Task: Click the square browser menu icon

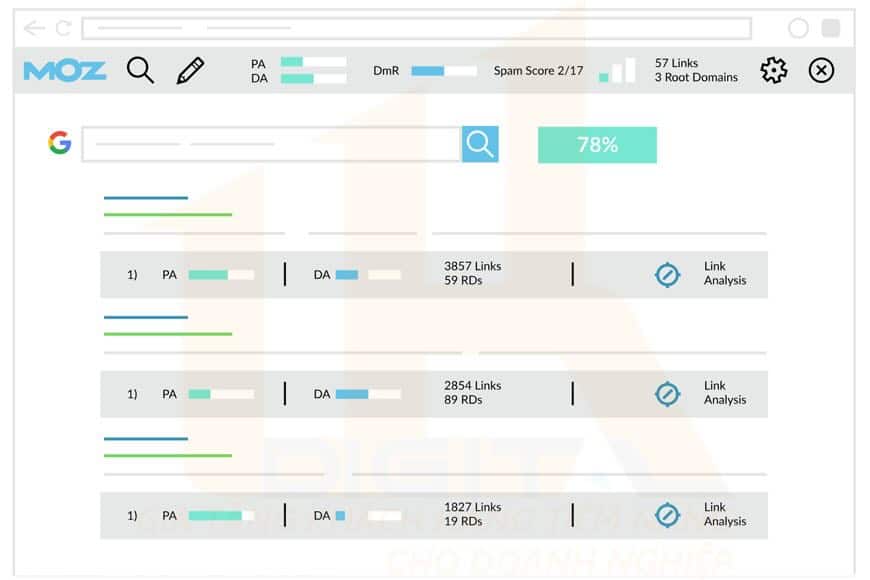Action: 831,28
